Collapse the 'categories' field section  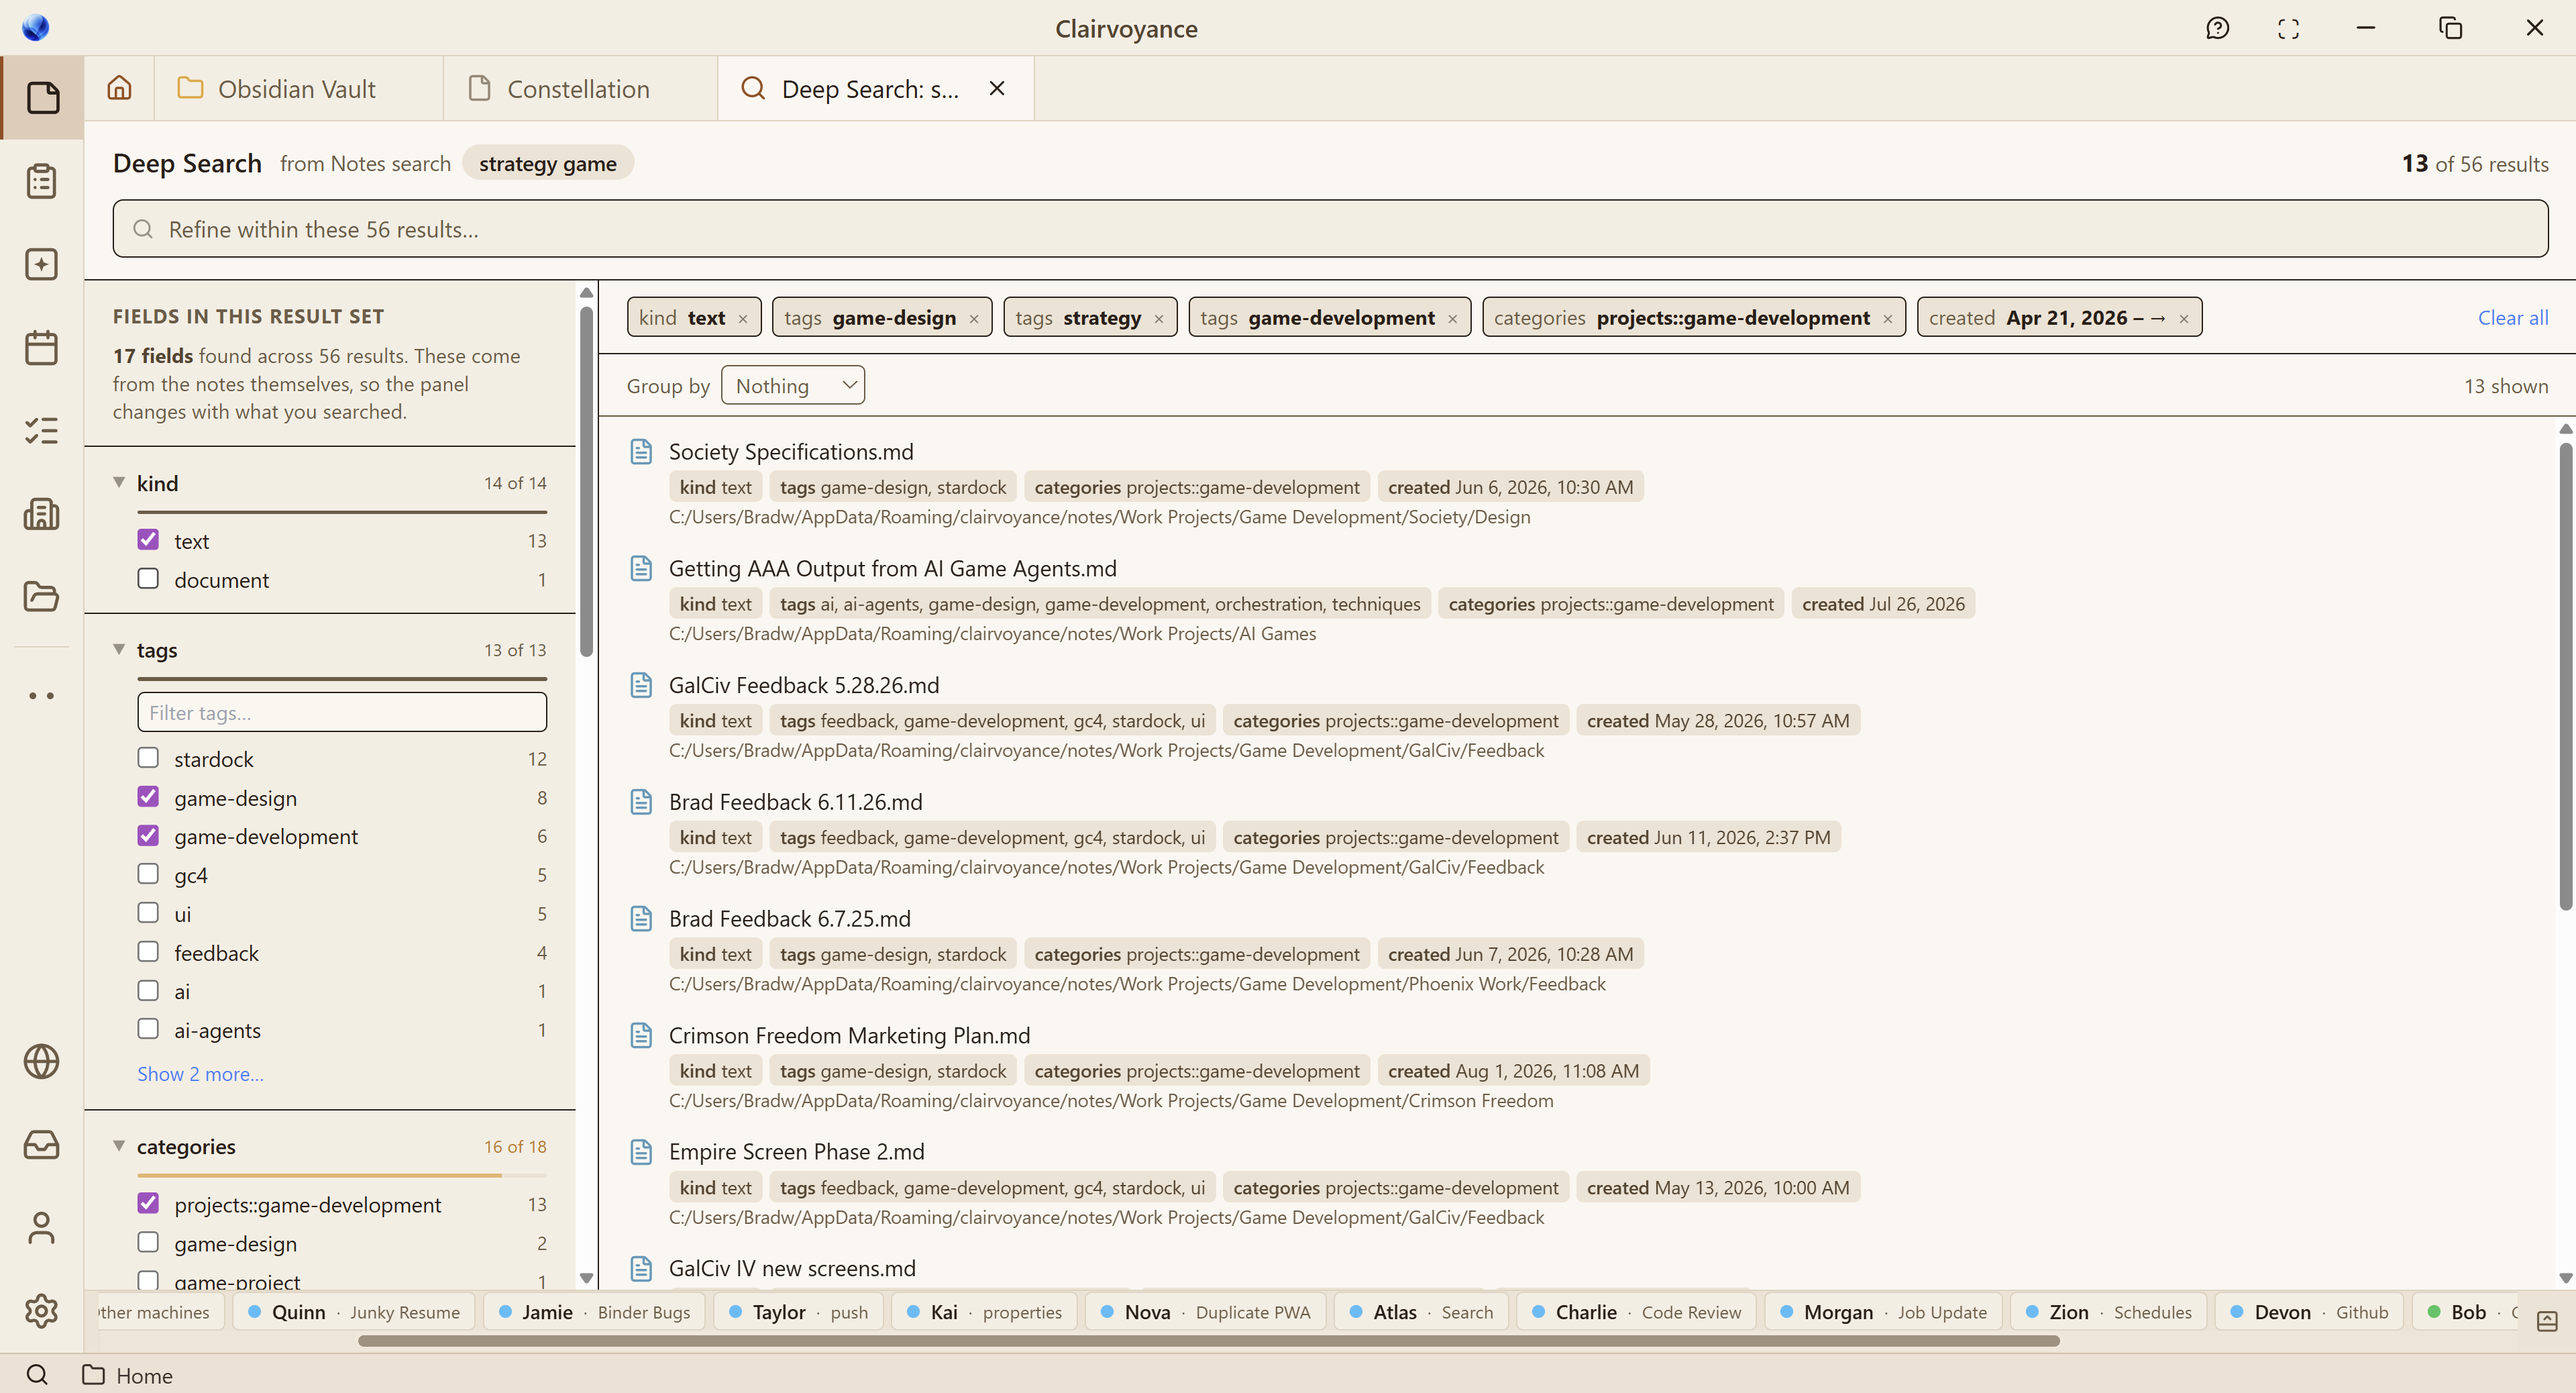click(119, 1145)
